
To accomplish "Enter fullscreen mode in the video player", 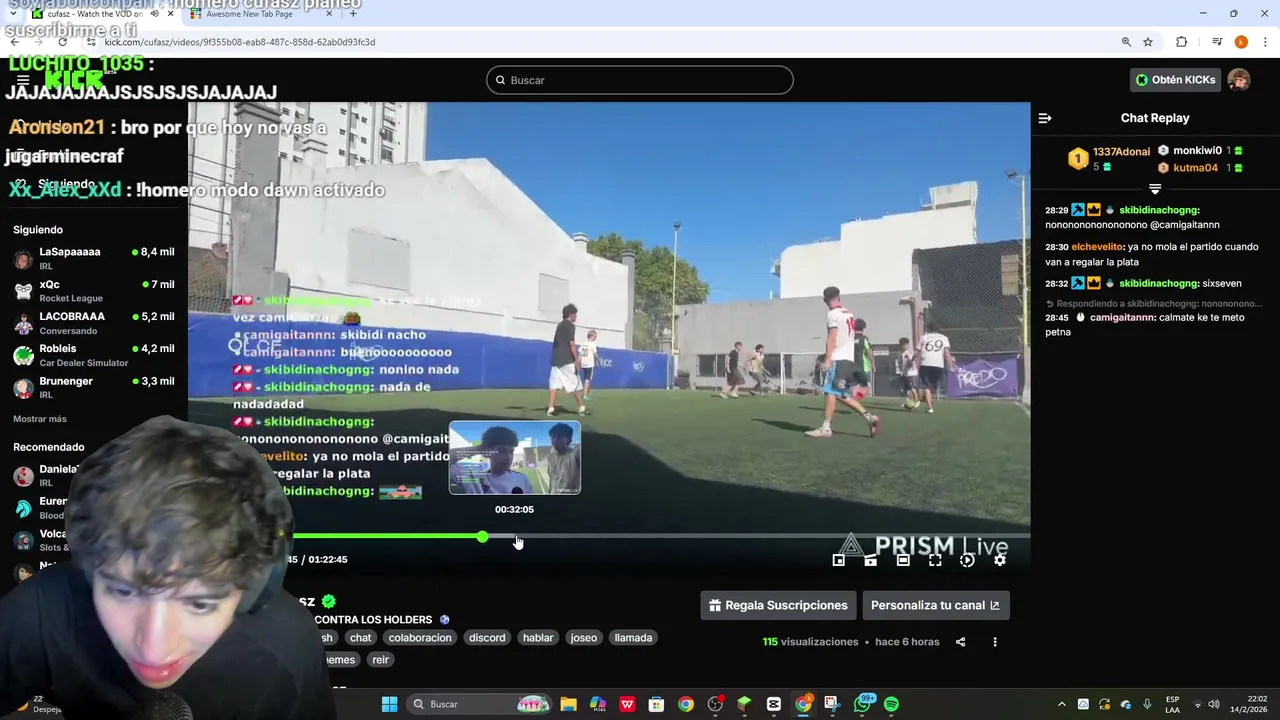I will (x=935, y=560).
